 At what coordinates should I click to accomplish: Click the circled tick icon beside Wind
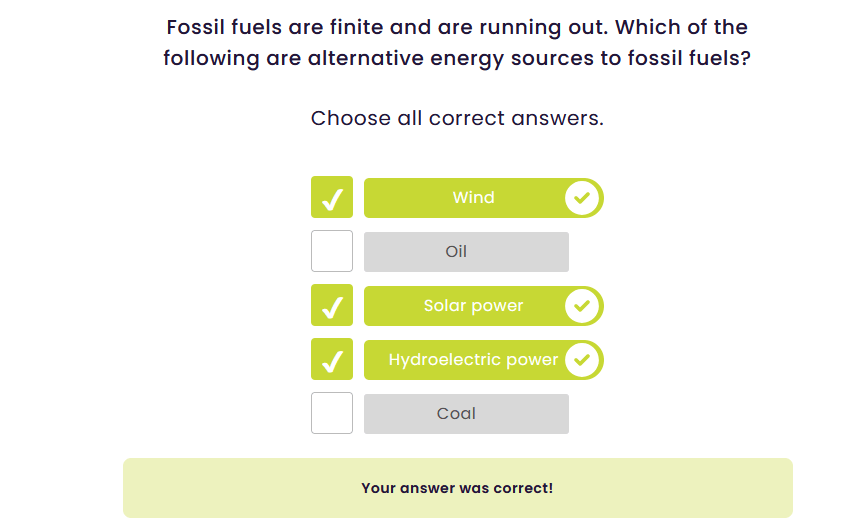pyautogui.click(x=582, y=198)
